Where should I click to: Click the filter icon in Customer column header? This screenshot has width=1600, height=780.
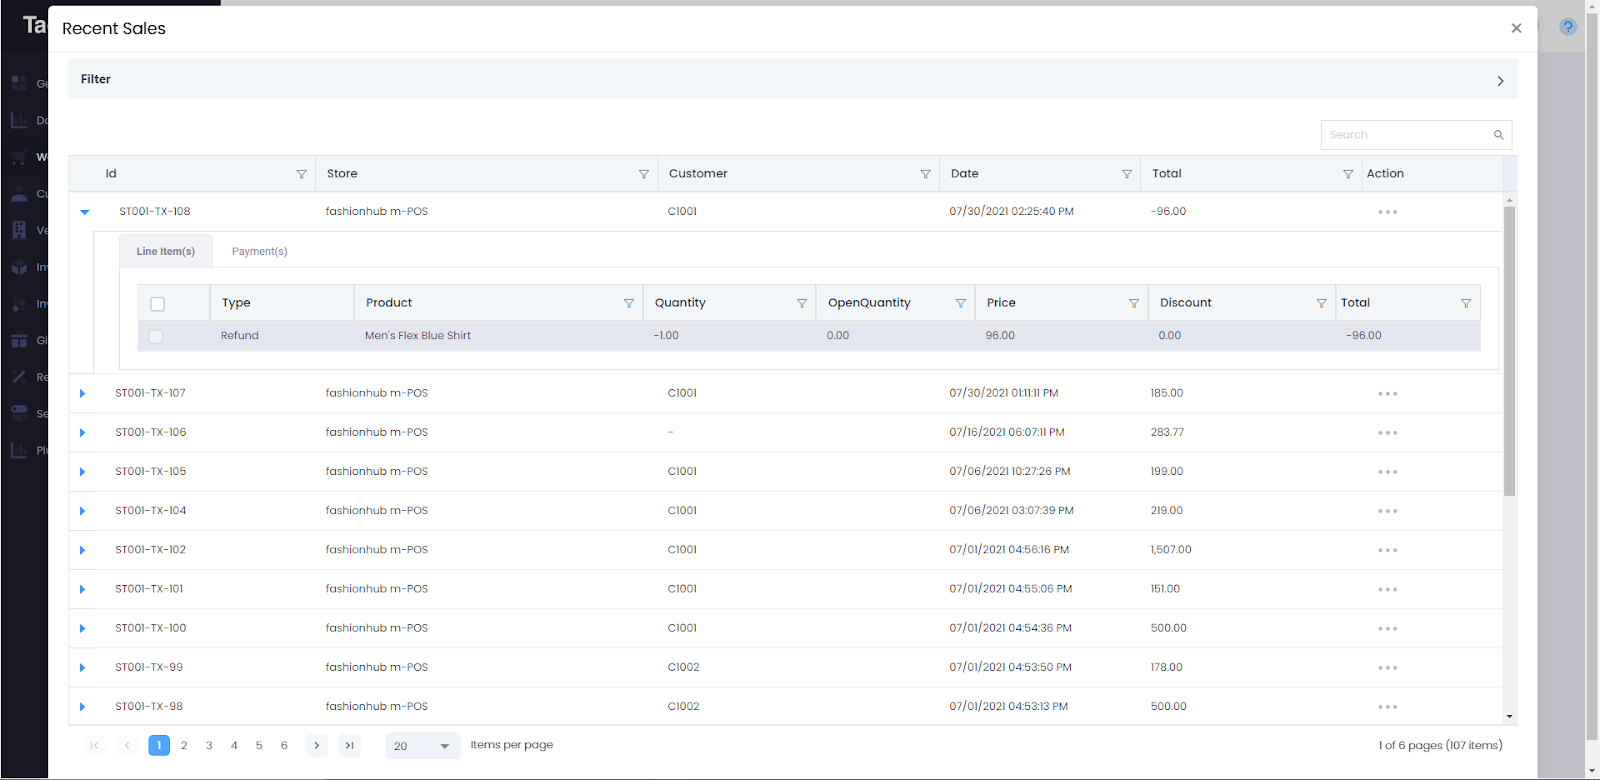(925, 174)
